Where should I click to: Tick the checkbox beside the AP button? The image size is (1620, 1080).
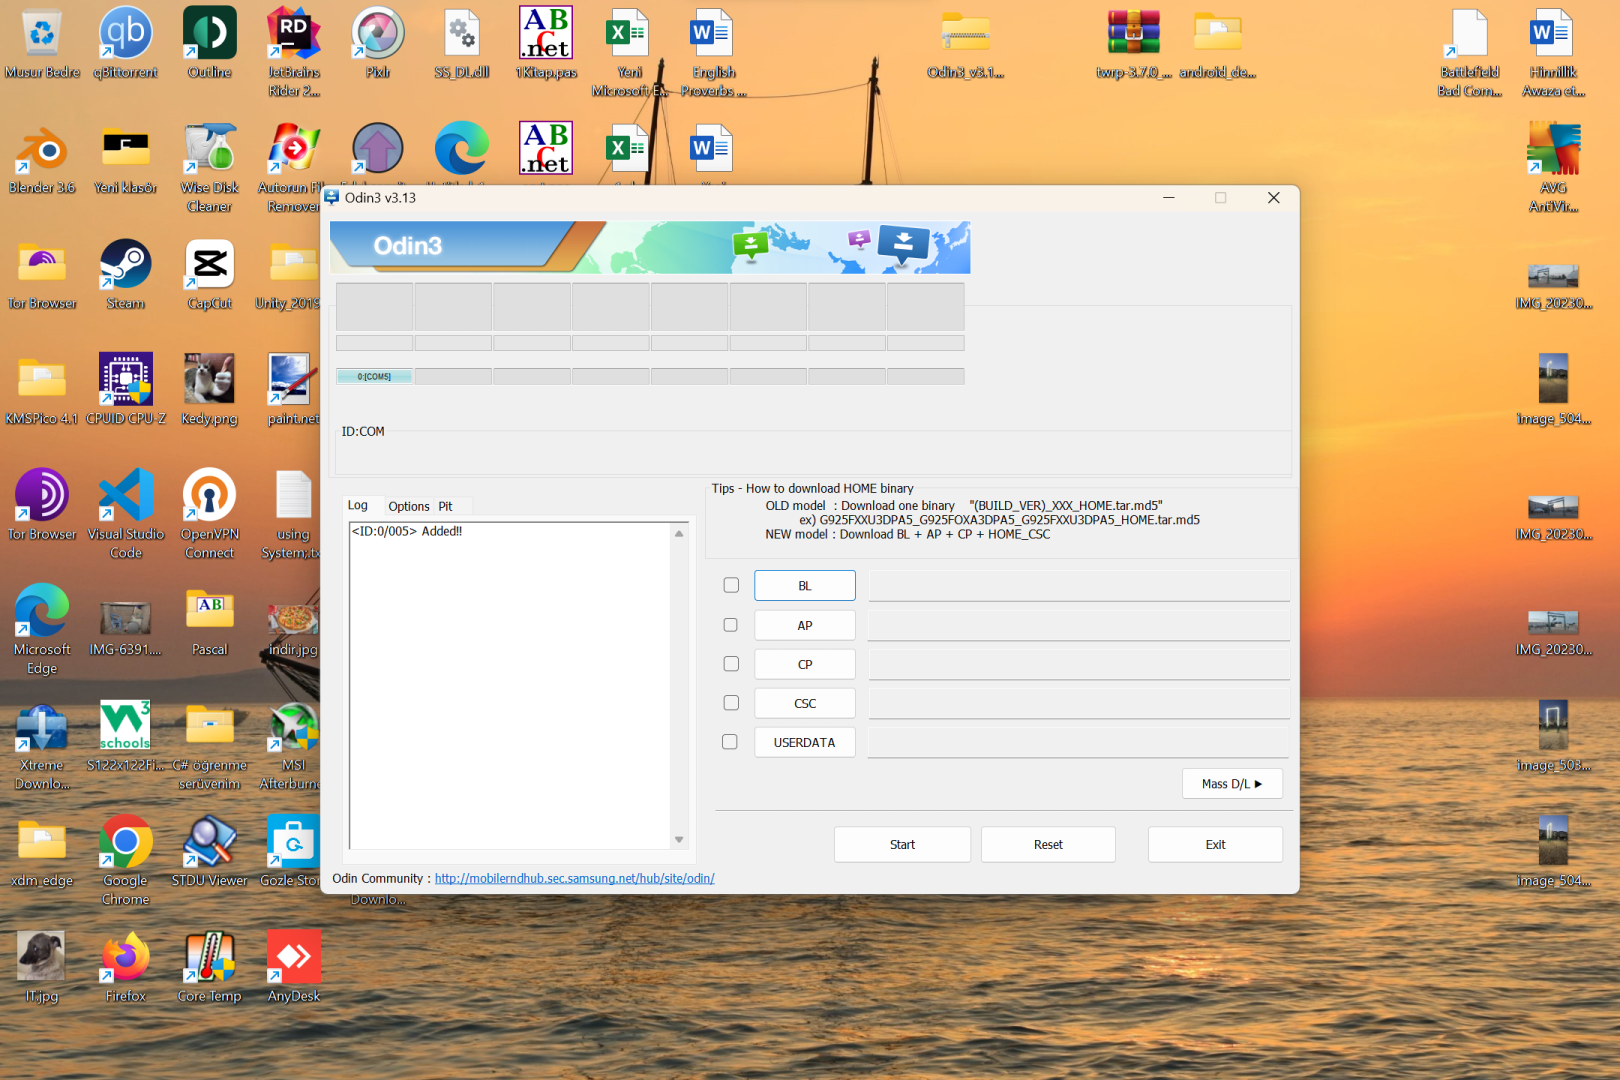tap(731, 625)
